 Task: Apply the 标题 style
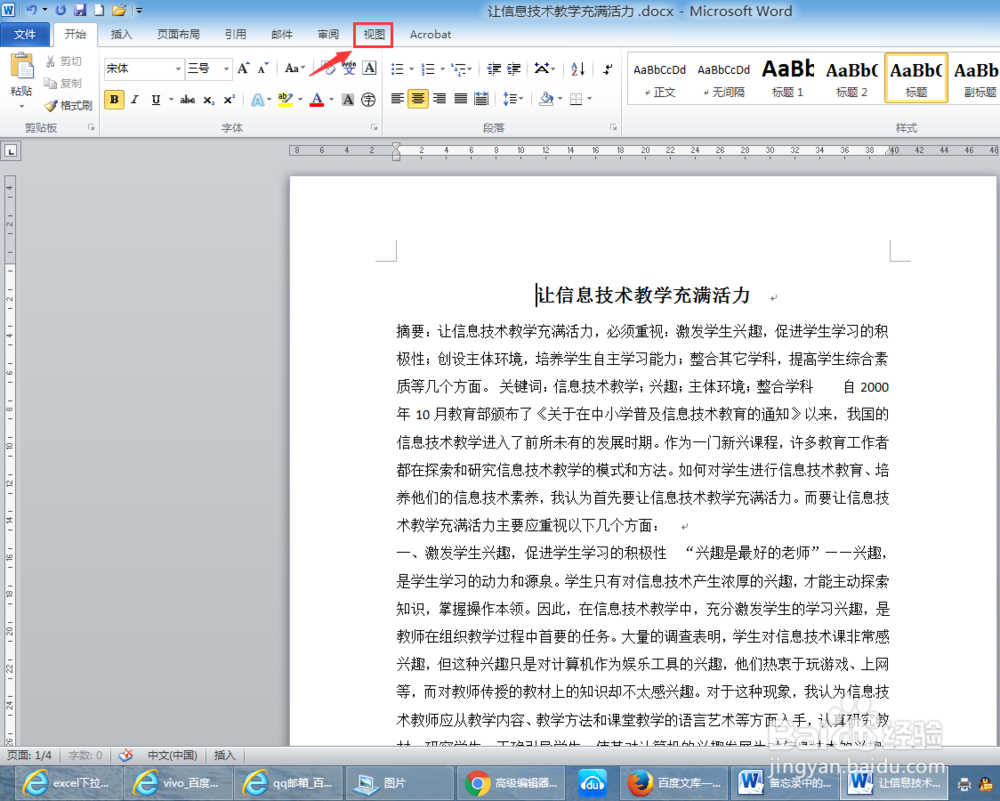pos(915,77)
